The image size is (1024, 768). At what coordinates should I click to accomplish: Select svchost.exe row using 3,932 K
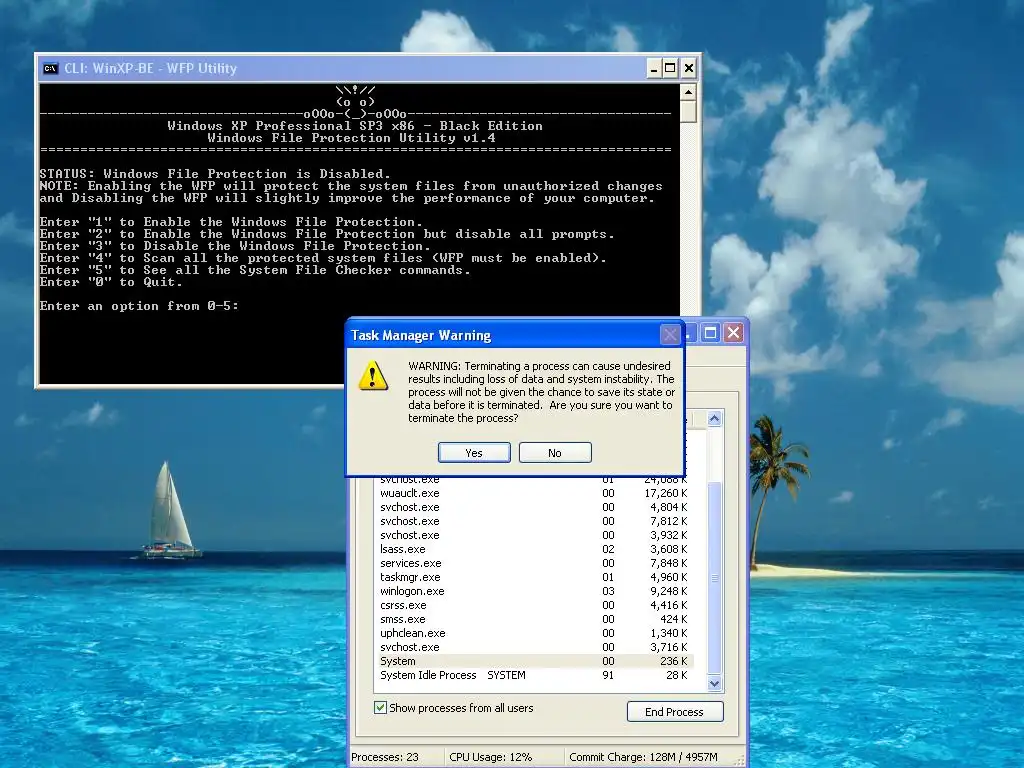536,536
